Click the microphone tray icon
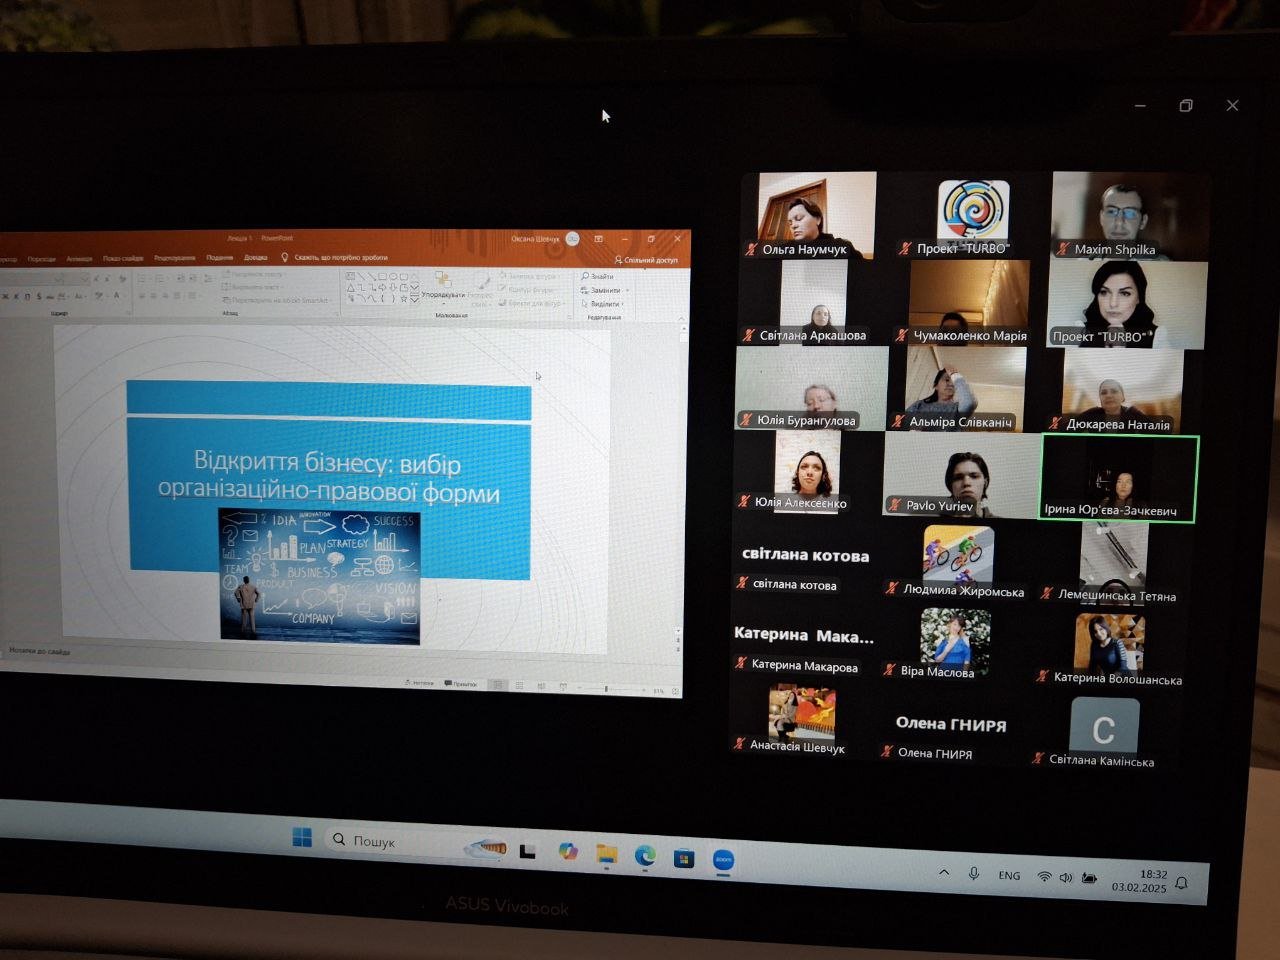The image size is (1280, 960). [x=973, y=874]
